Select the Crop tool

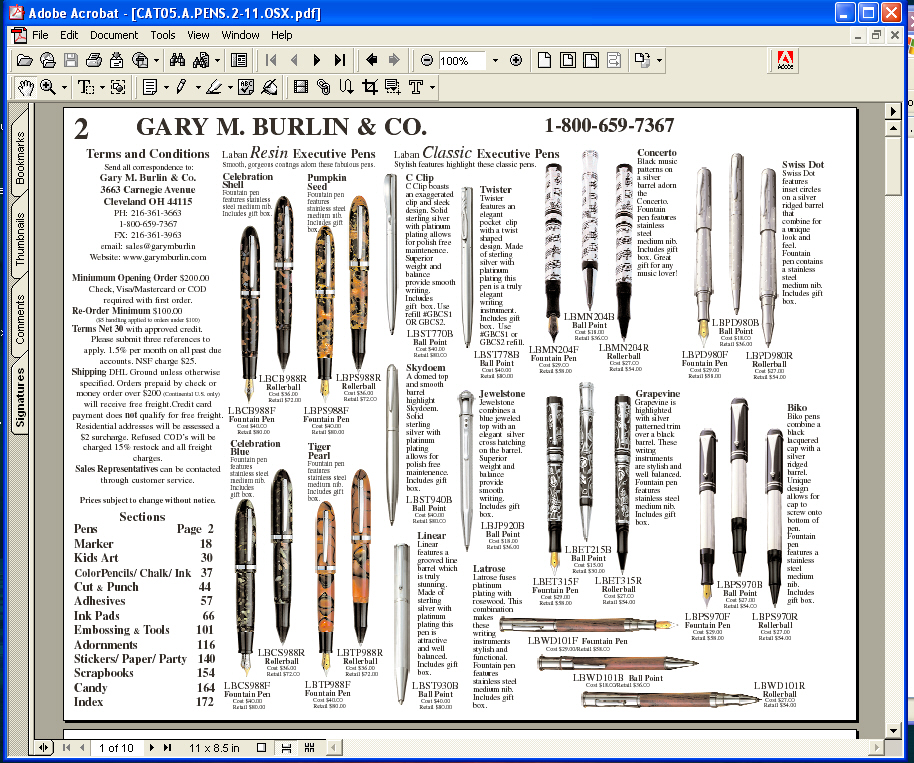pos(370,87)
